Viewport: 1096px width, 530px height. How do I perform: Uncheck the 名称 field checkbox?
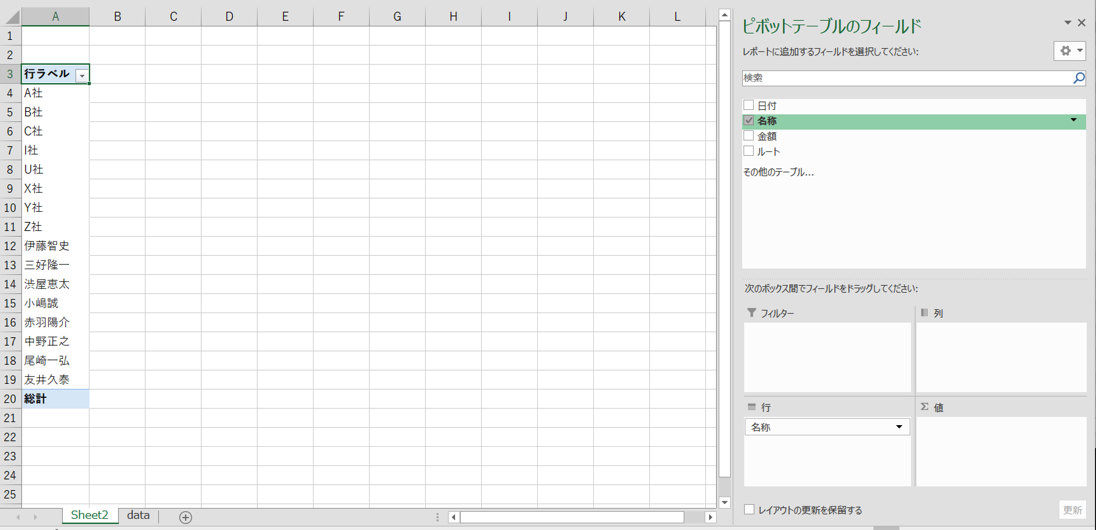point(749,121)
